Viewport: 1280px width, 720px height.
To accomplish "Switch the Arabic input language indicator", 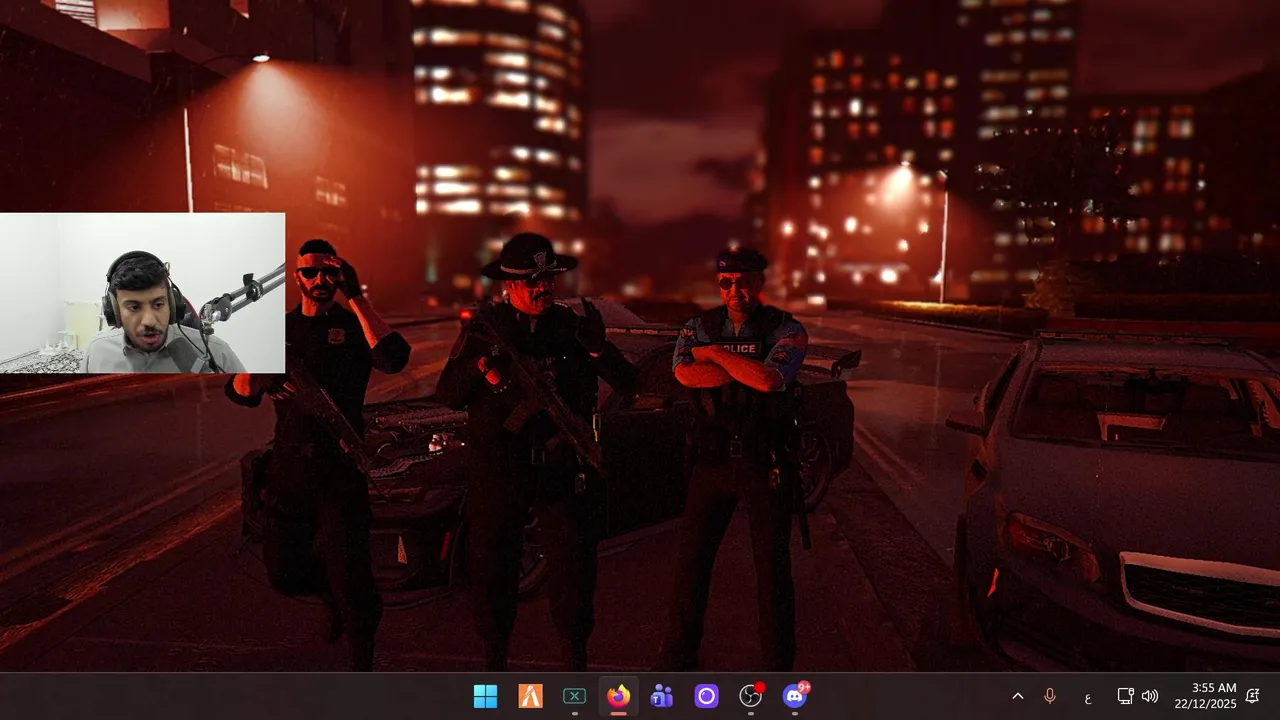I will pos(1087,696).
